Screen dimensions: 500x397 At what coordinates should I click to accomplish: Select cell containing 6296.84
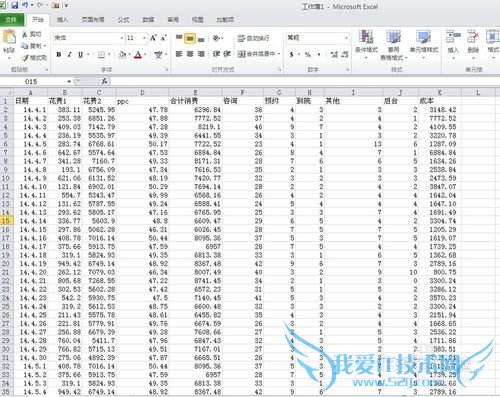[195, 110]
